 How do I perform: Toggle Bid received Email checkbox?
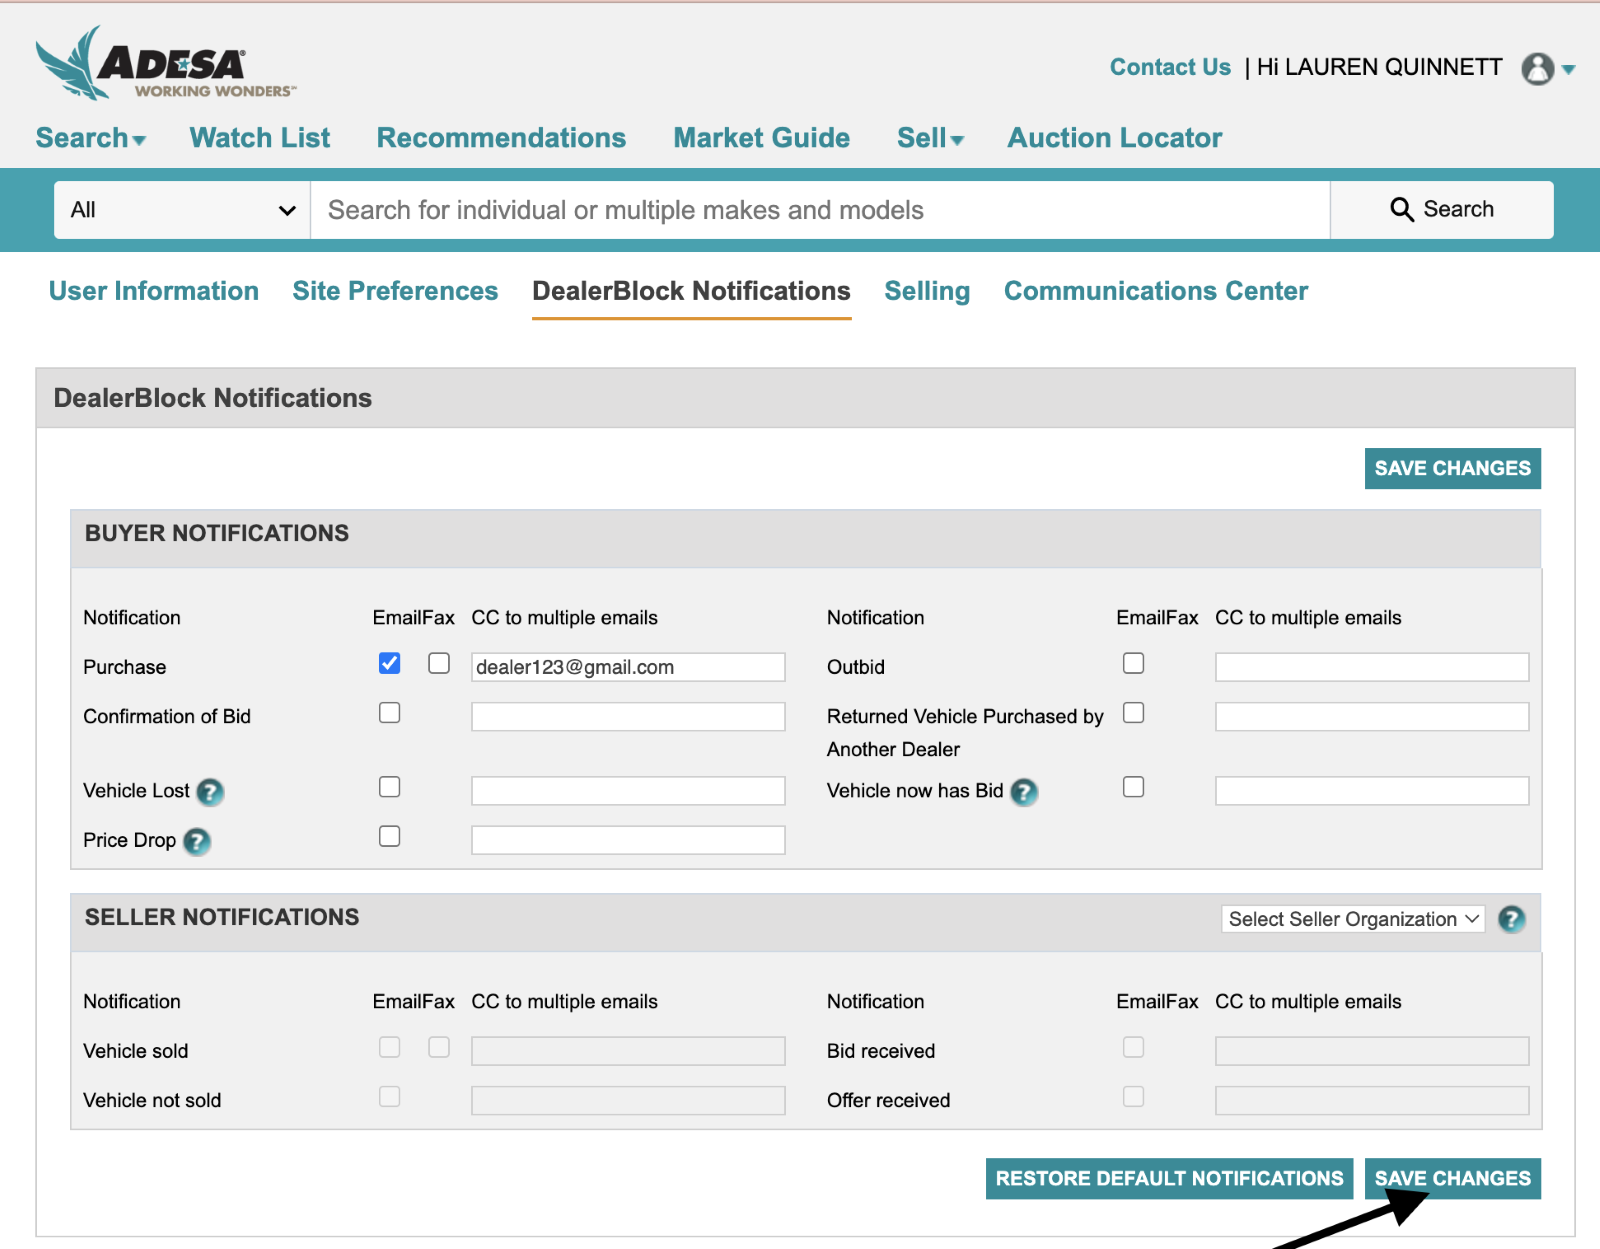coord(1134,1047)
